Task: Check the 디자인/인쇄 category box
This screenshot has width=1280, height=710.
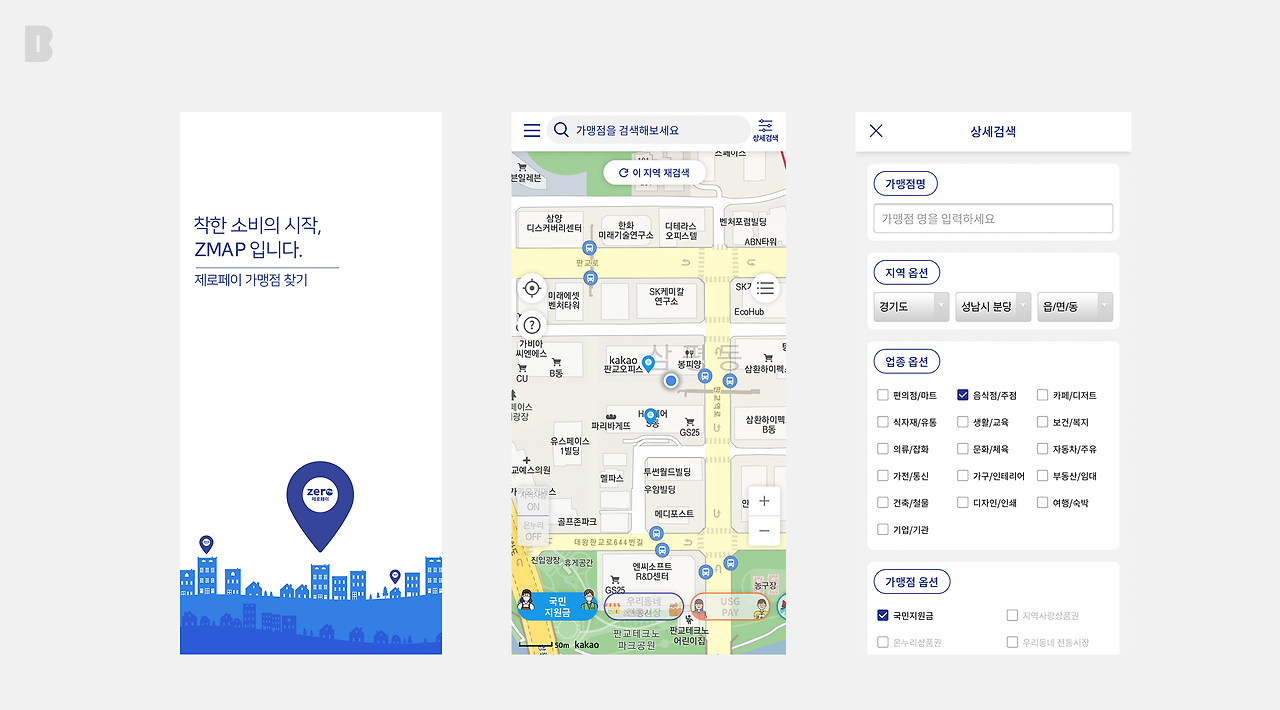Action: click(963, 503)
